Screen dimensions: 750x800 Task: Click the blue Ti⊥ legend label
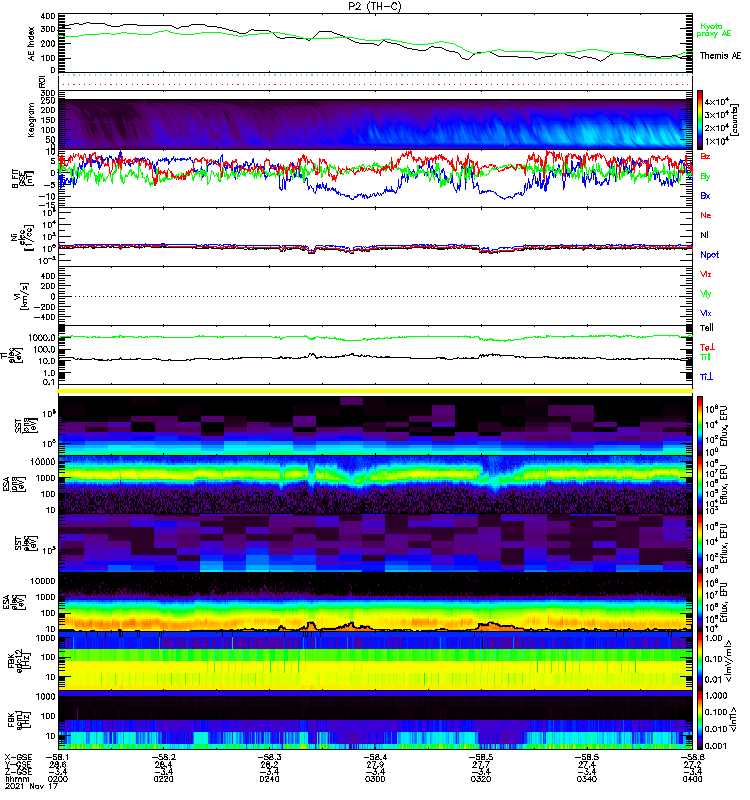pos(706,377)
